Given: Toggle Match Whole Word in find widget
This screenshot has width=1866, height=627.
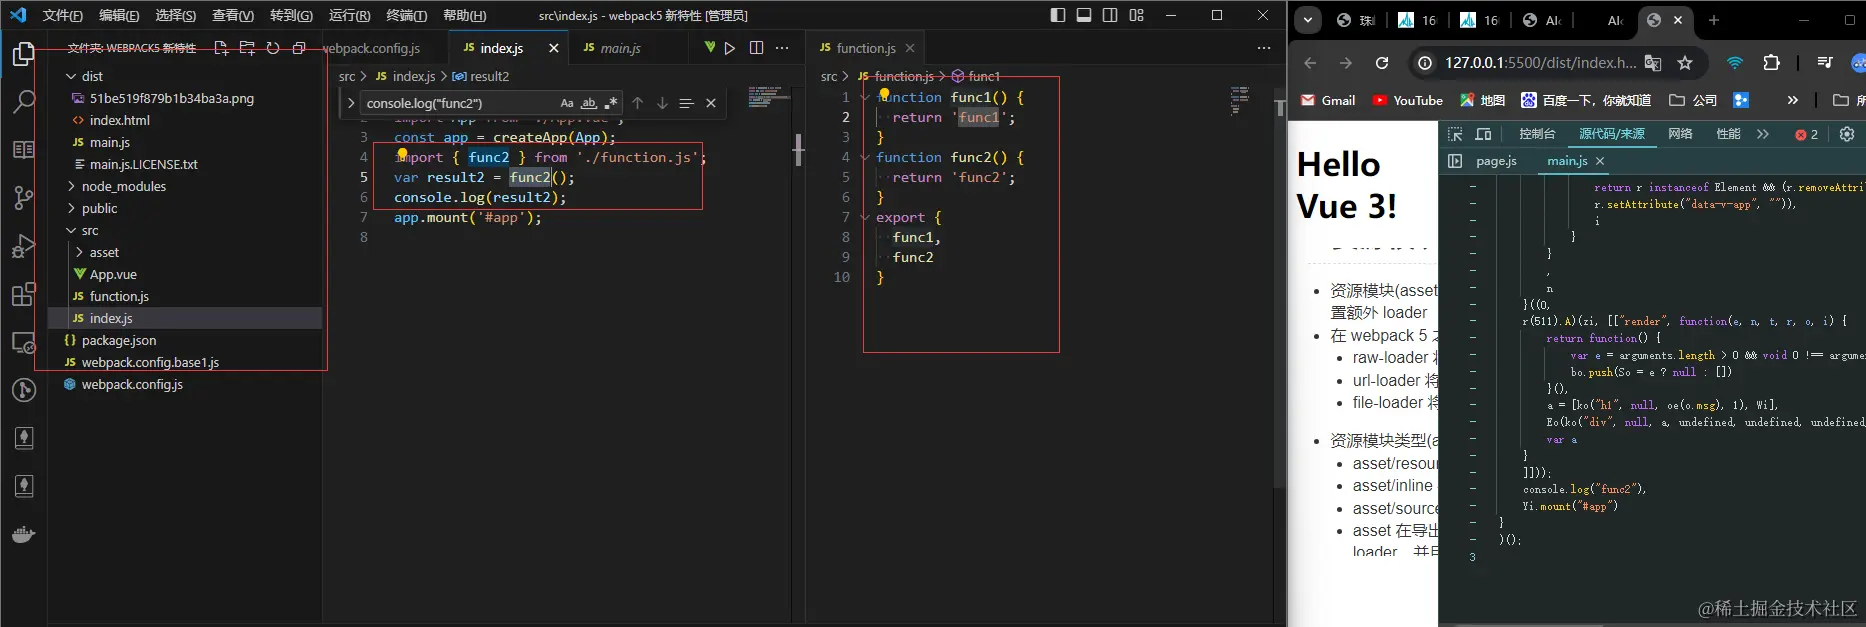Looking at the screenshot, I should (x=589, y=103).
